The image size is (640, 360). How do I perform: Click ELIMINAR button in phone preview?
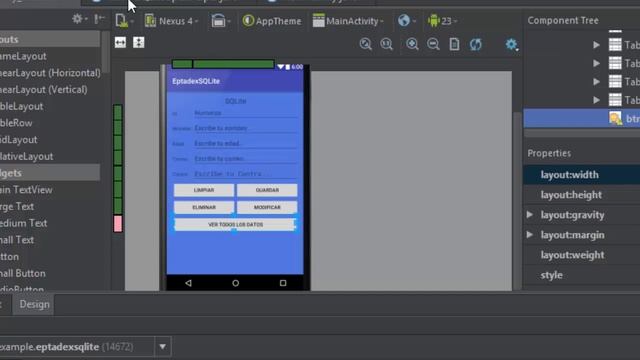pyautogui.click(x=204, y=207)
